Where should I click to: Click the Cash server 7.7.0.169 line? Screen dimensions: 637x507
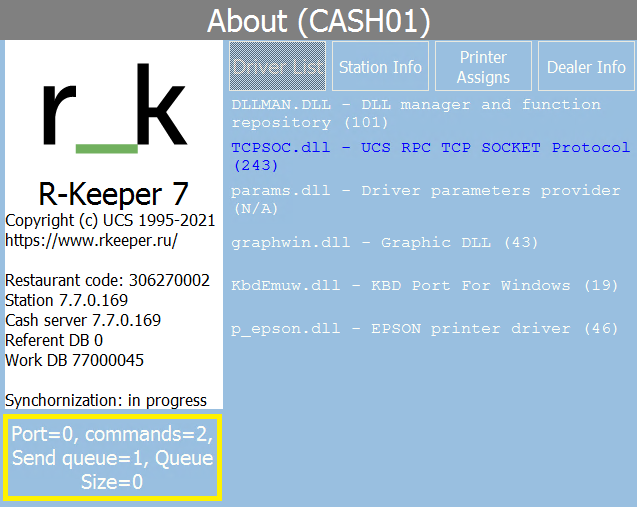tap(83, 320)
